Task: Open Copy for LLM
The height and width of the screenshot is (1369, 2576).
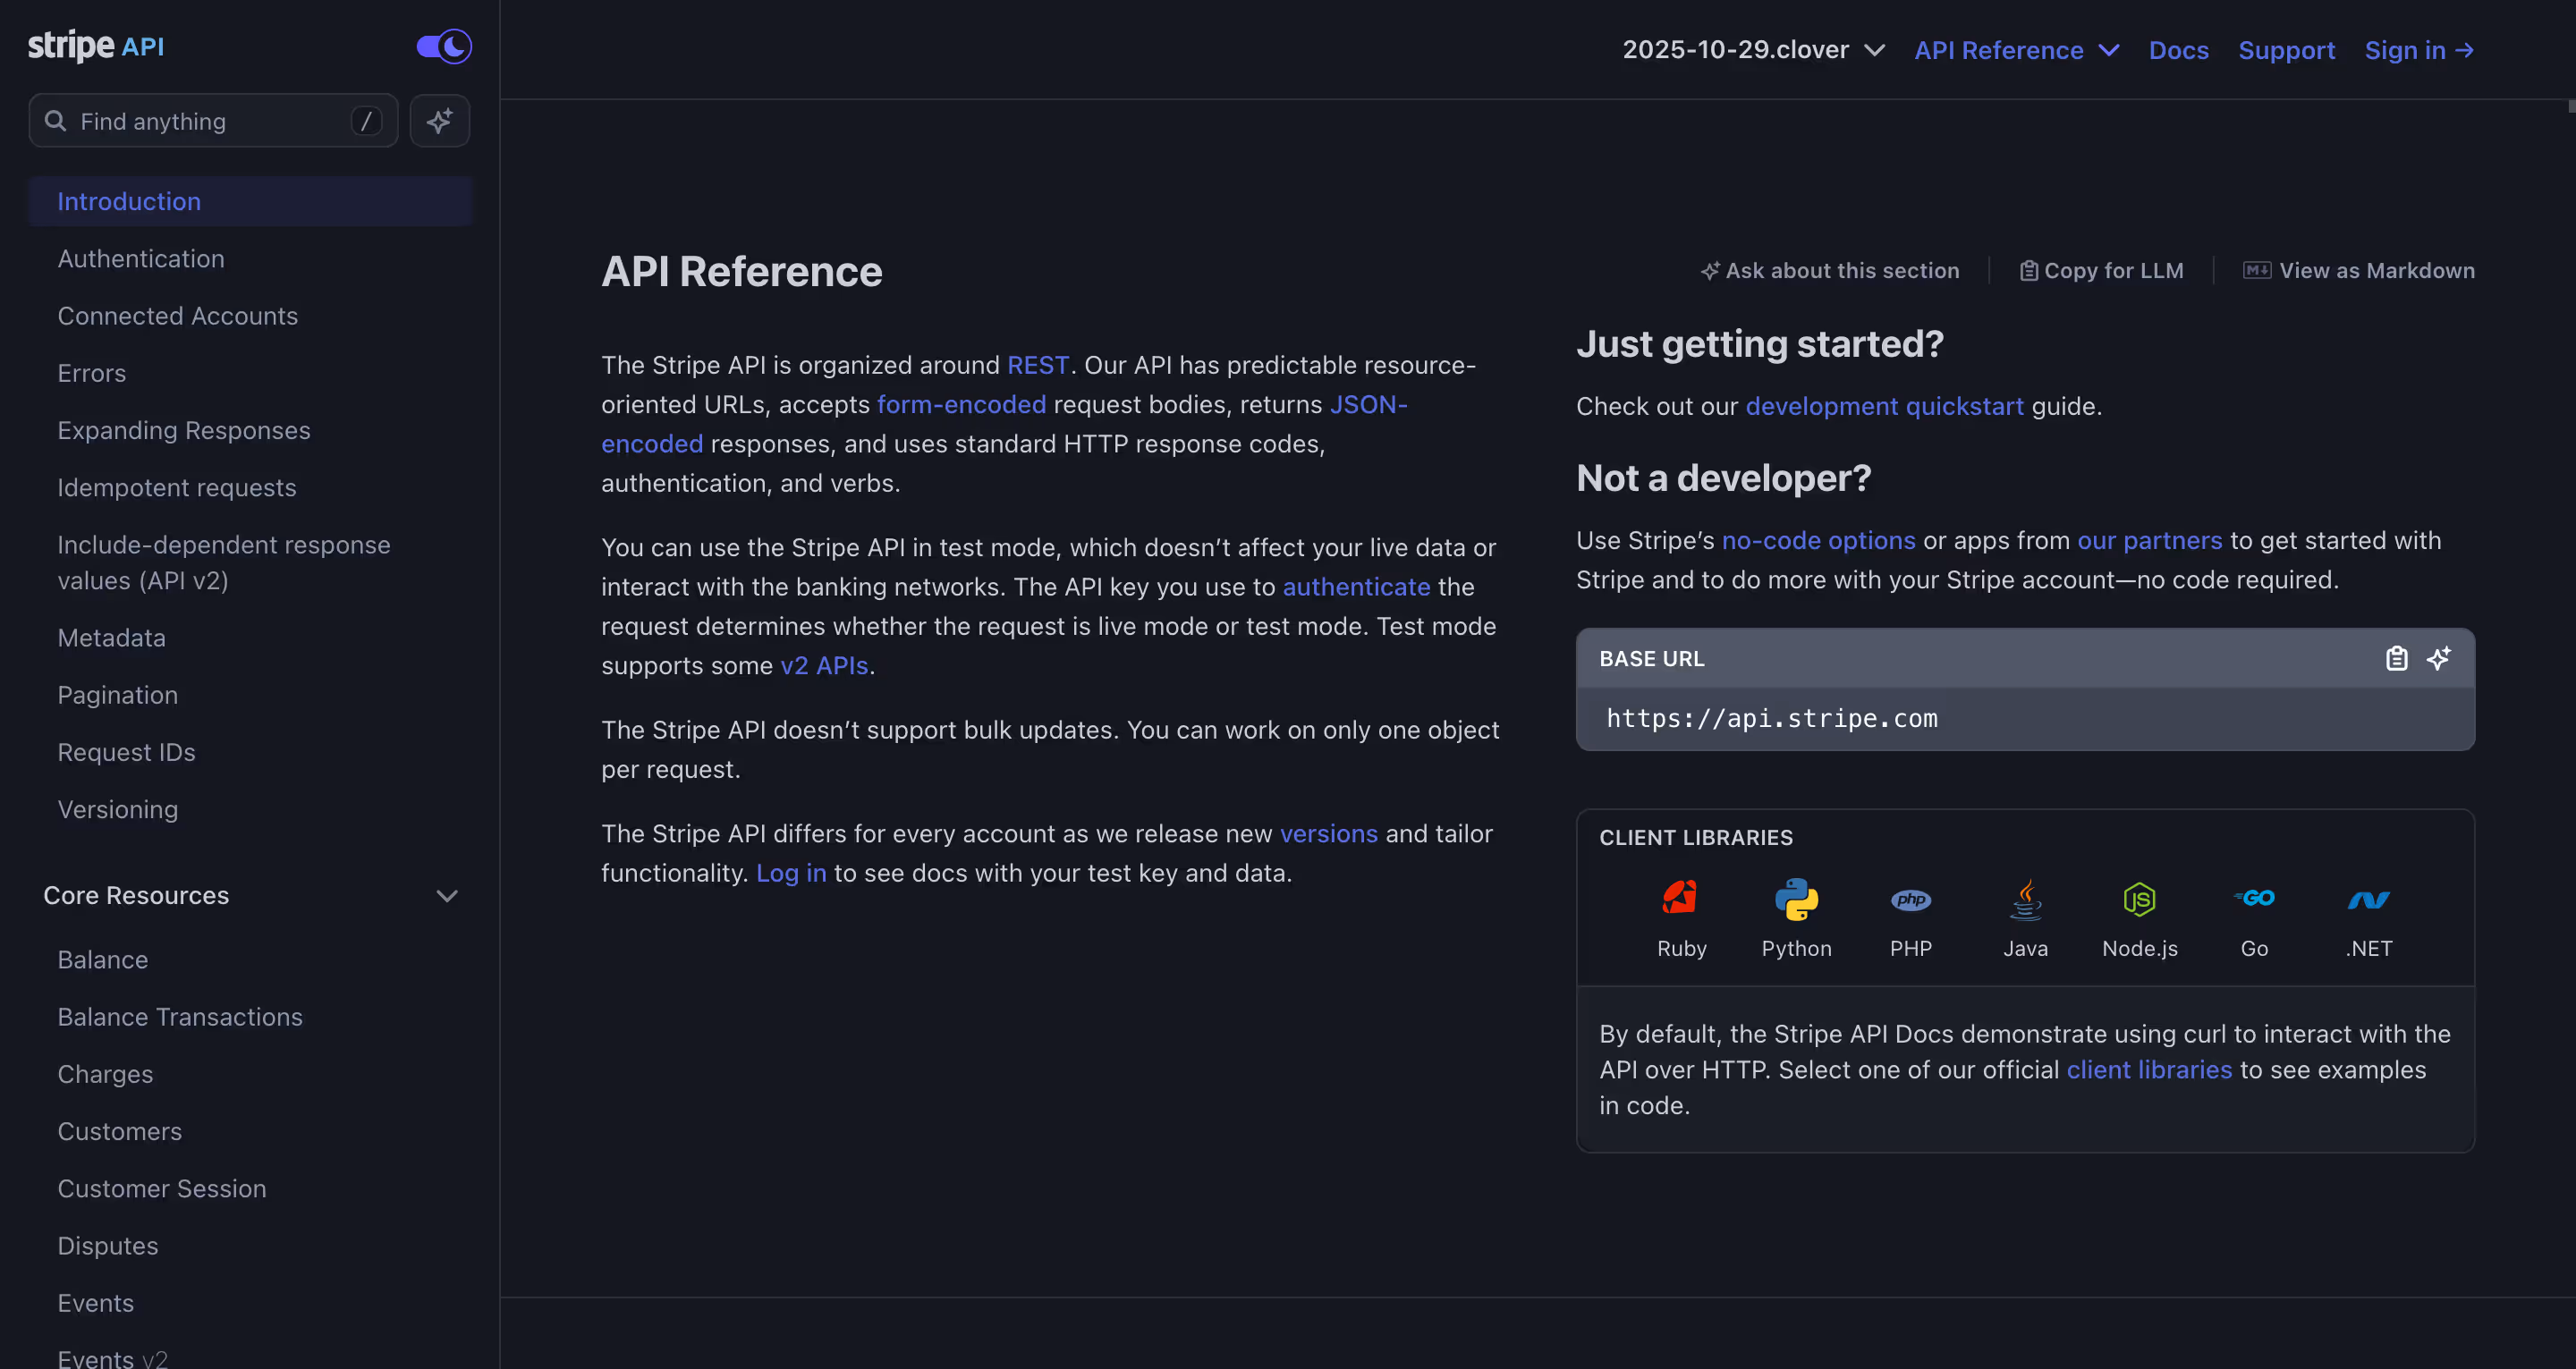Action: [2100, 270]
